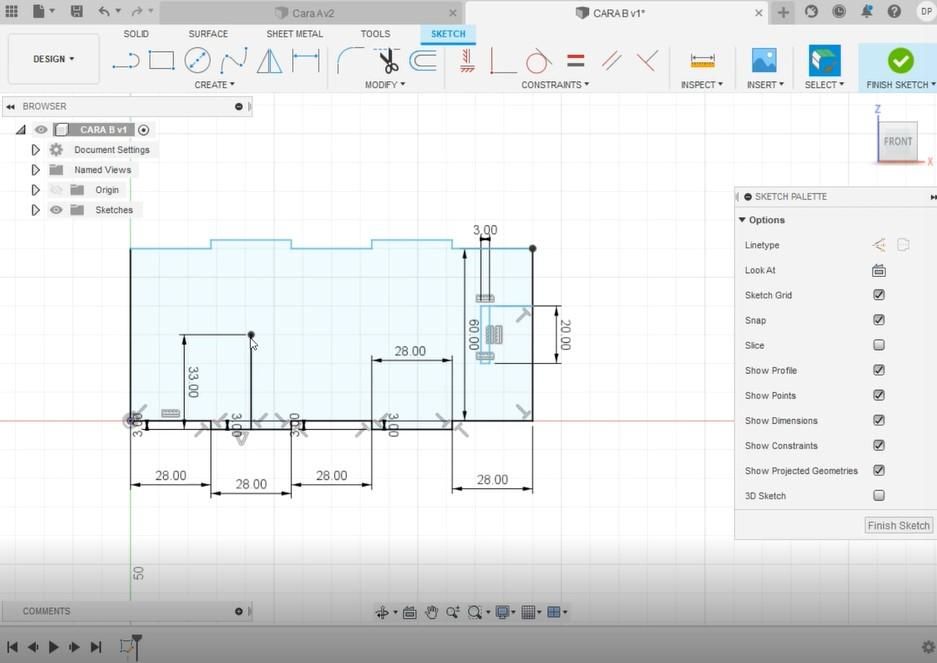The image size is (937, 663).
Task: Hide the Sketches folder with eye icon
Action: tap(56, 210)
